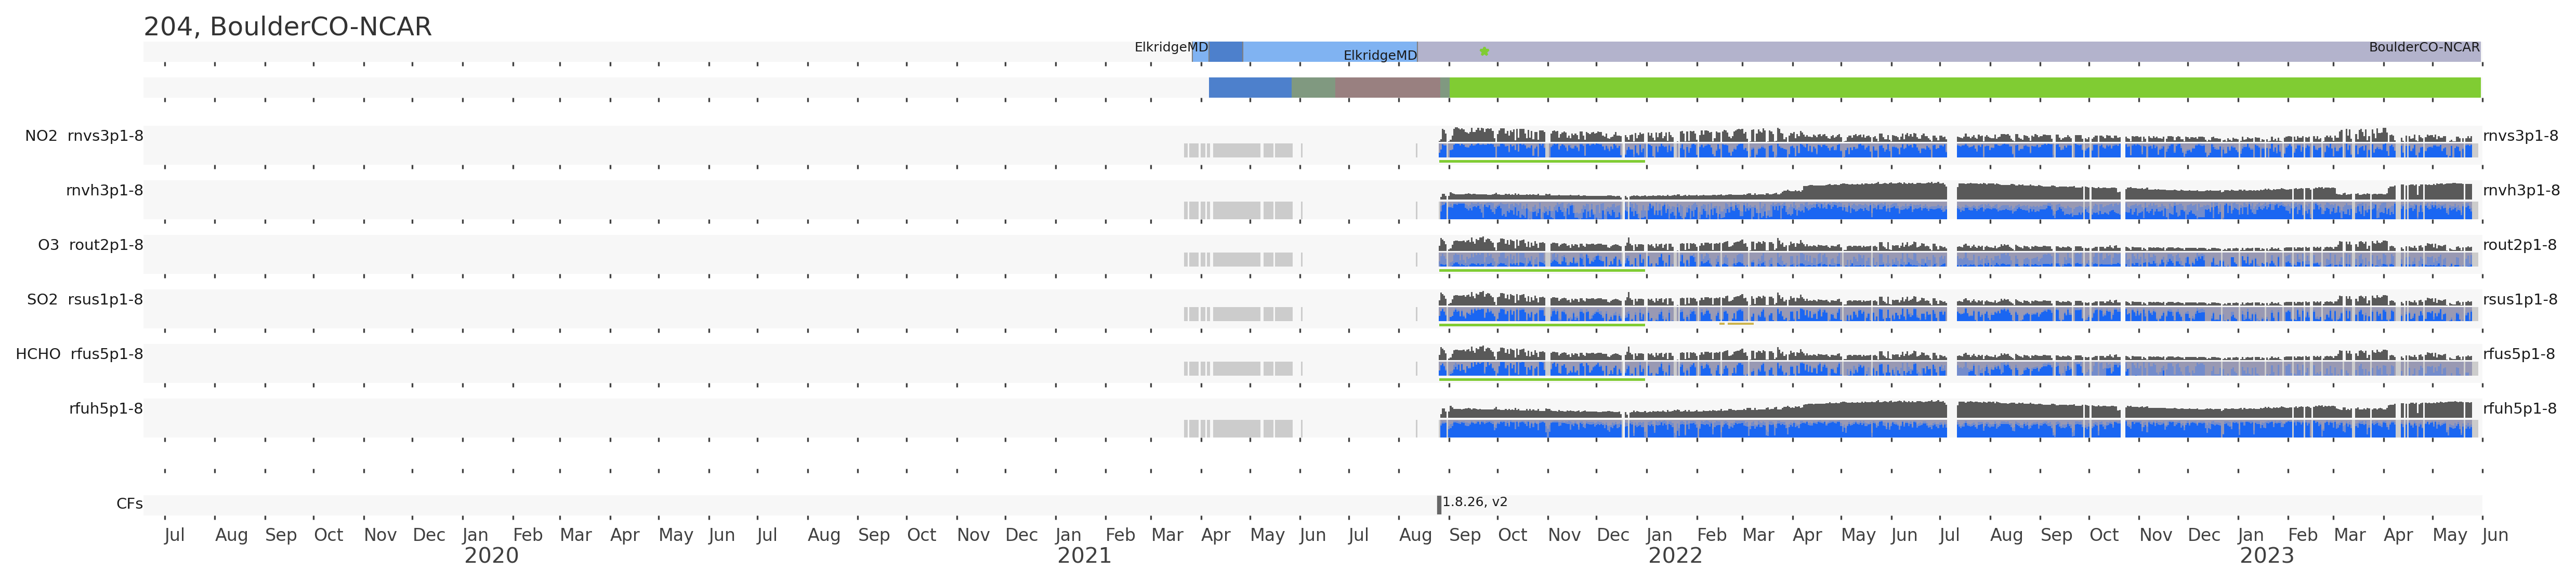Click the leftmost ElkridgeMD label
The height and width of the screenshot is (583, 2576).
click(x=1171, y=47)
